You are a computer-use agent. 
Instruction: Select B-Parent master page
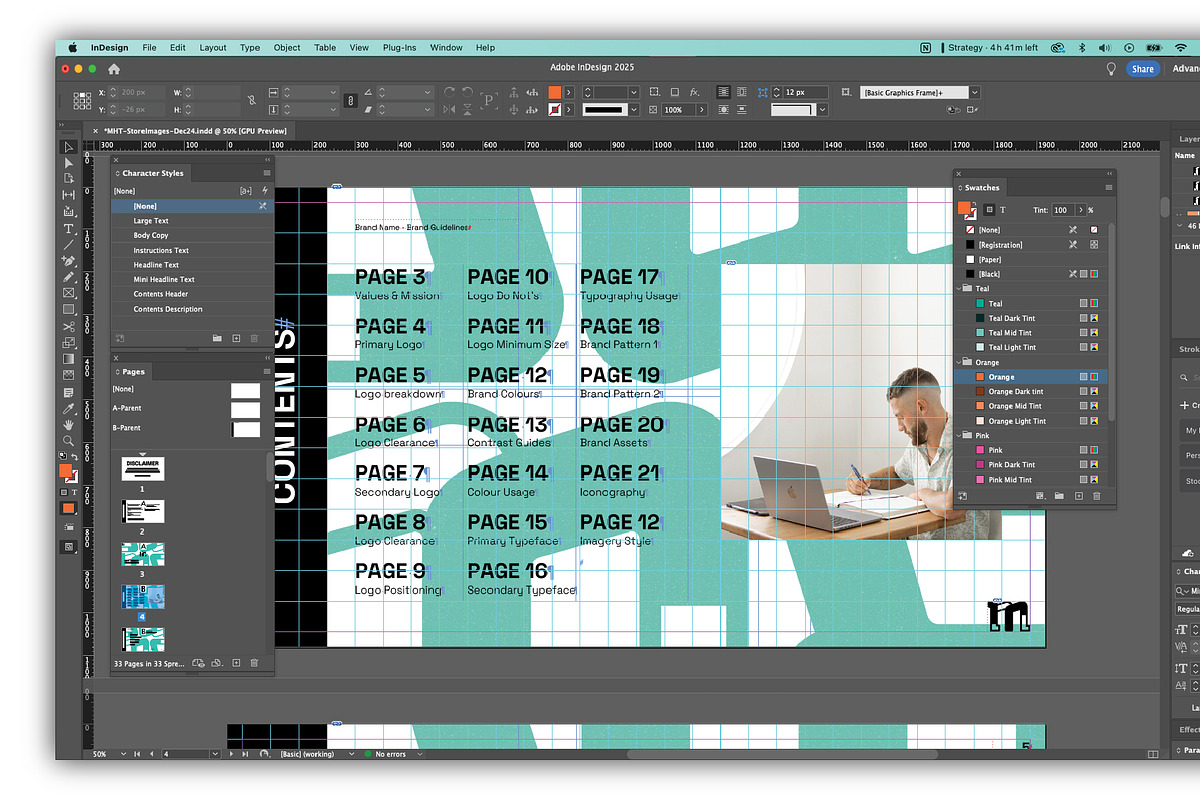tap(187, 428)
